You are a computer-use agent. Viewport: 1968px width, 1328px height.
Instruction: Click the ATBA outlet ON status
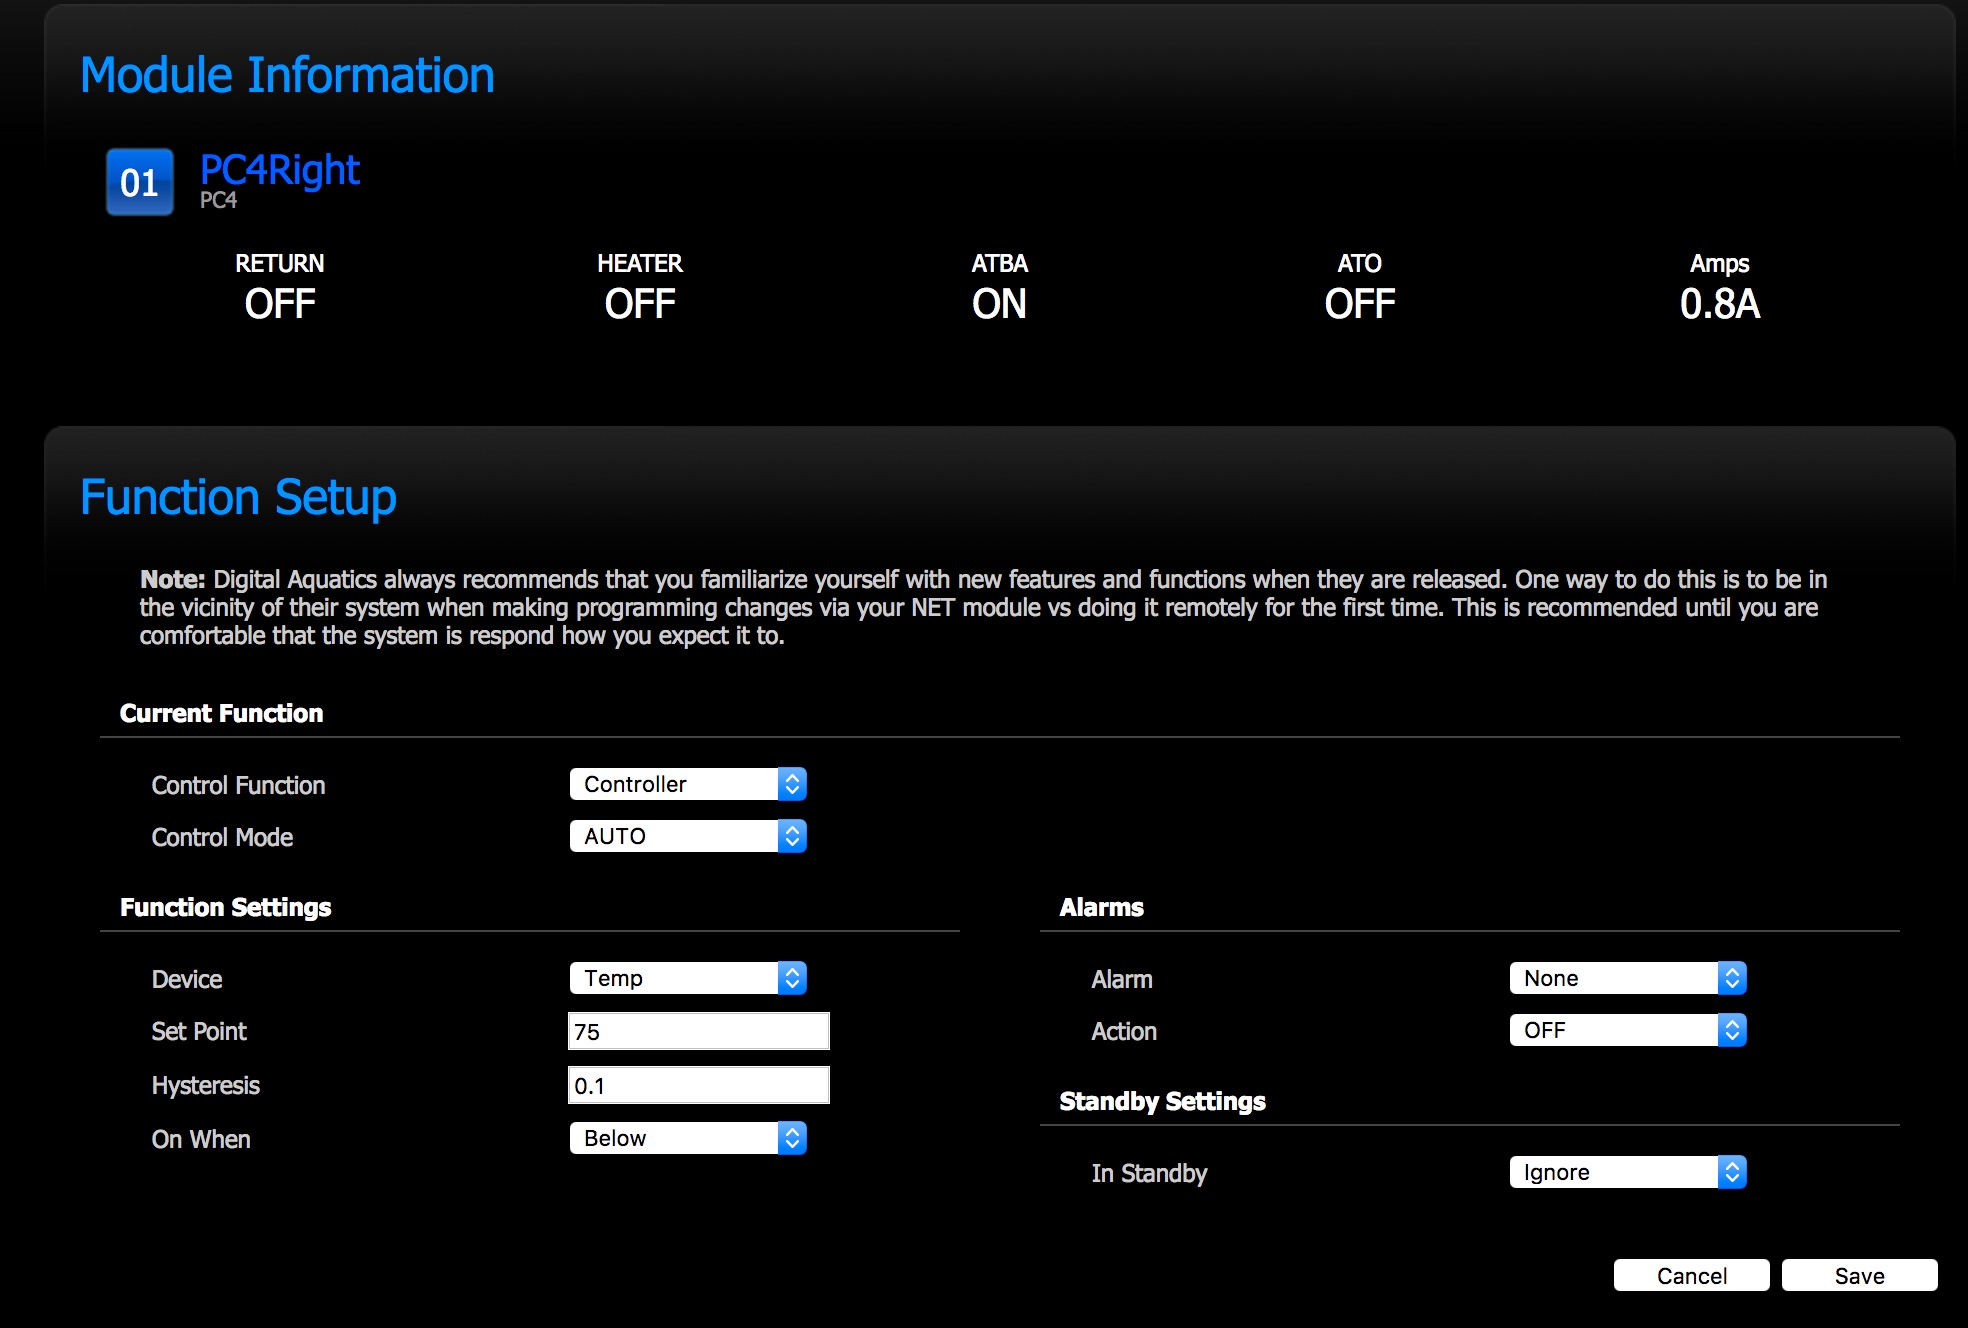pos(999,303)
